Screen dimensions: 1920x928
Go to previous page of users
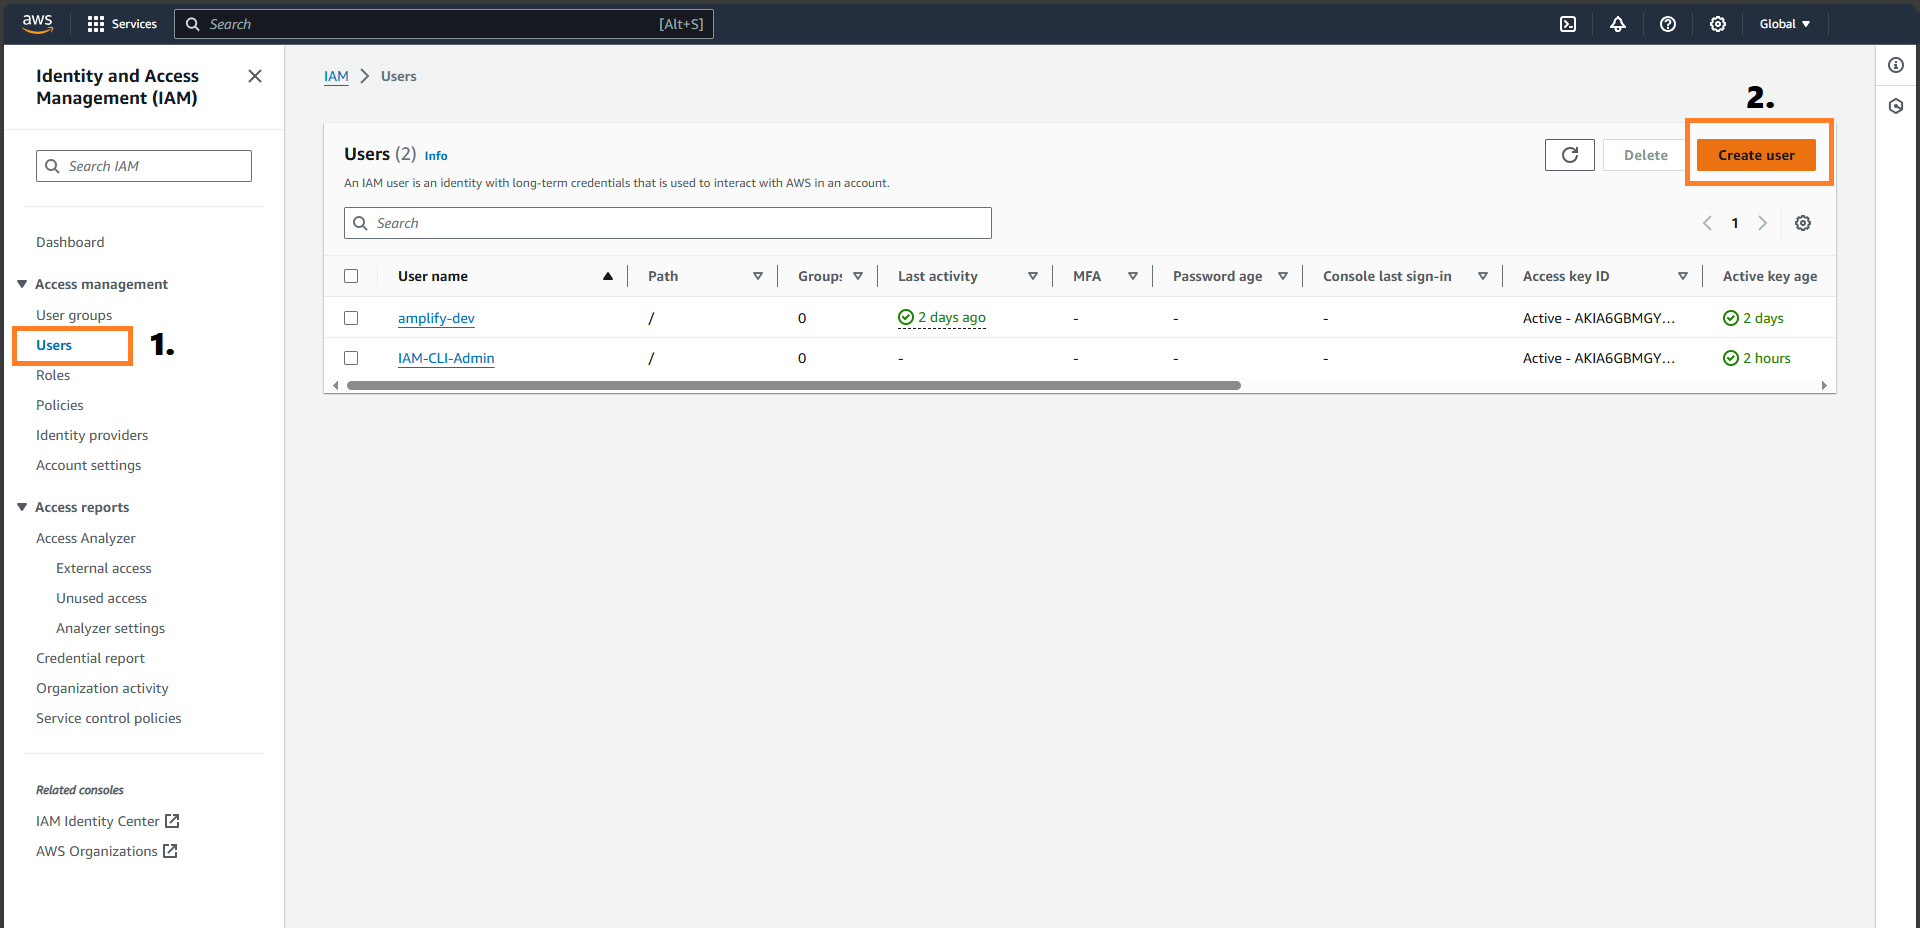(1707, 223)
